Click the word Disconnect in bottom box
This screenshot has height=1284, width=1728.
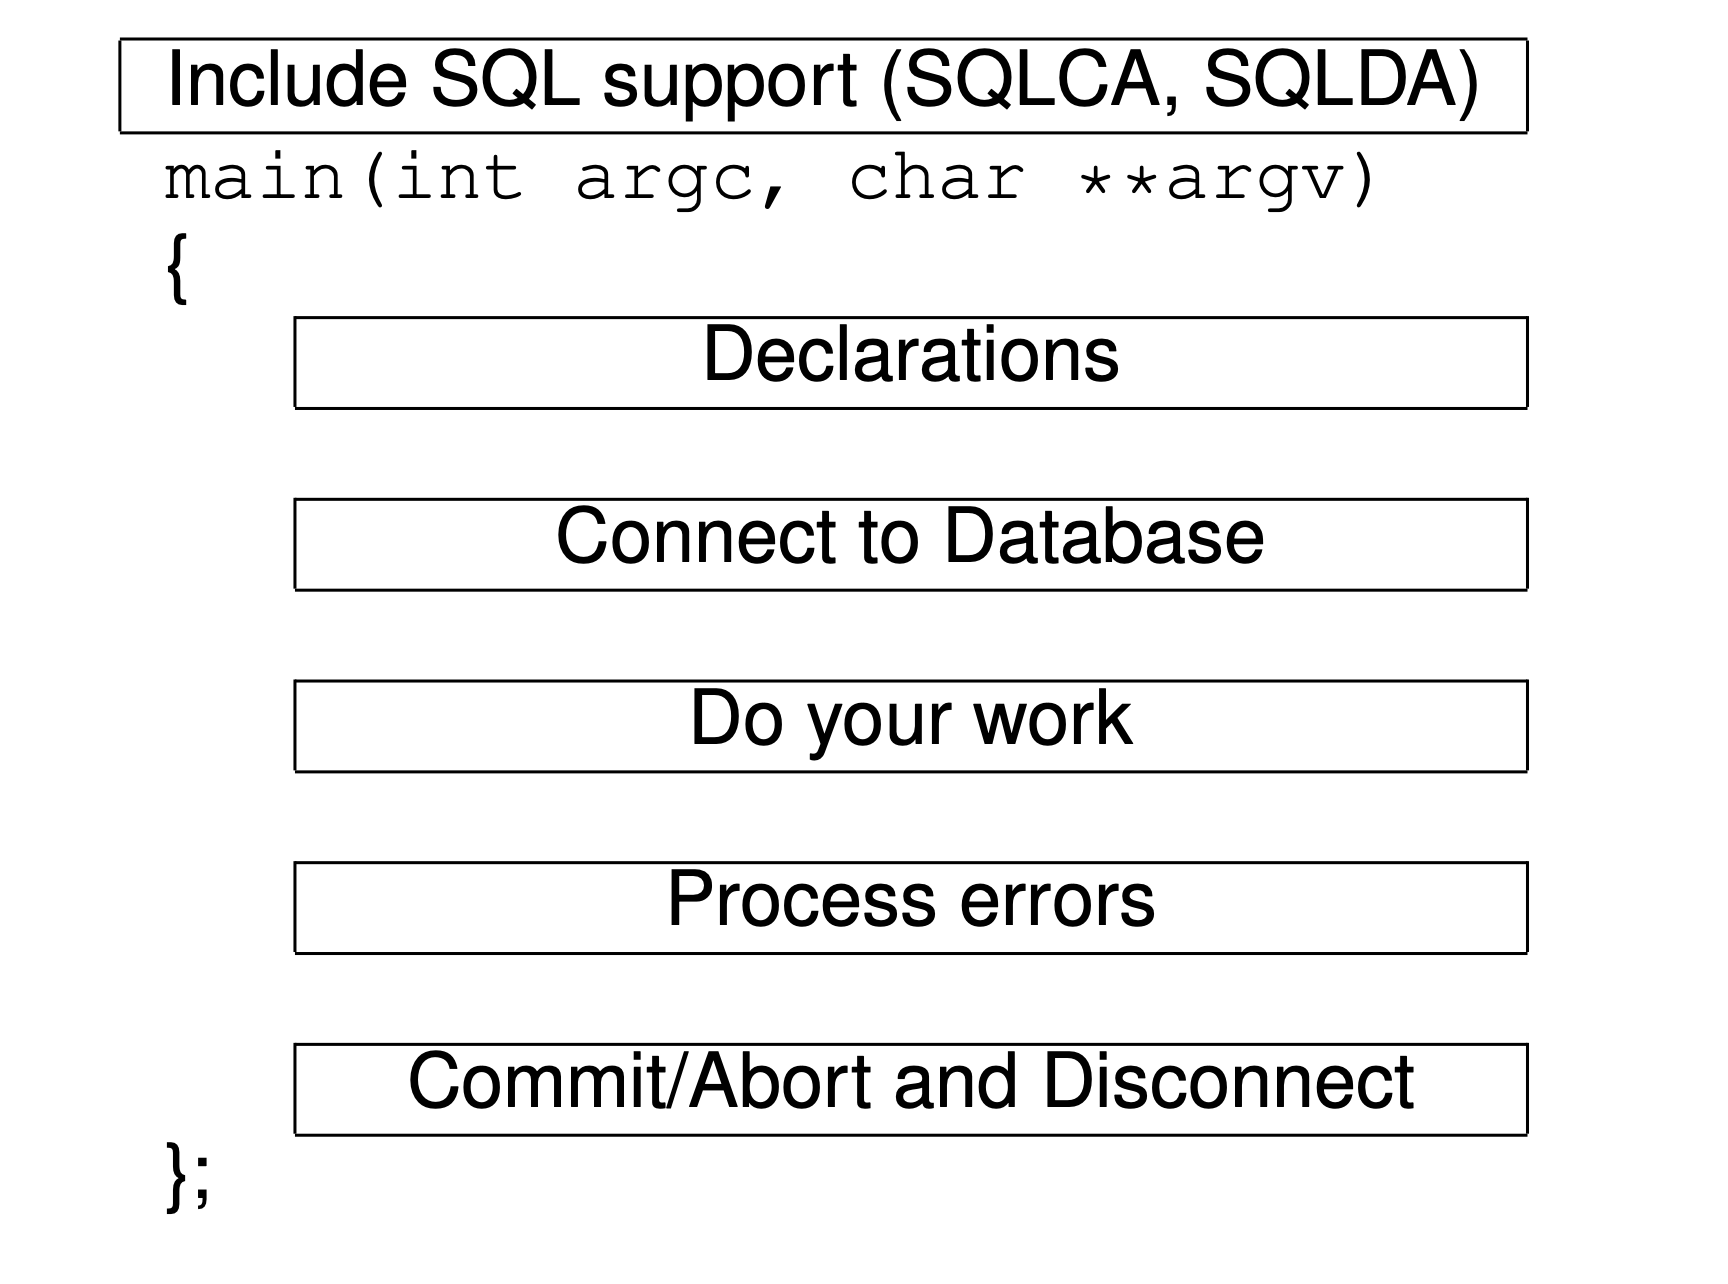pos(1228,1082)
